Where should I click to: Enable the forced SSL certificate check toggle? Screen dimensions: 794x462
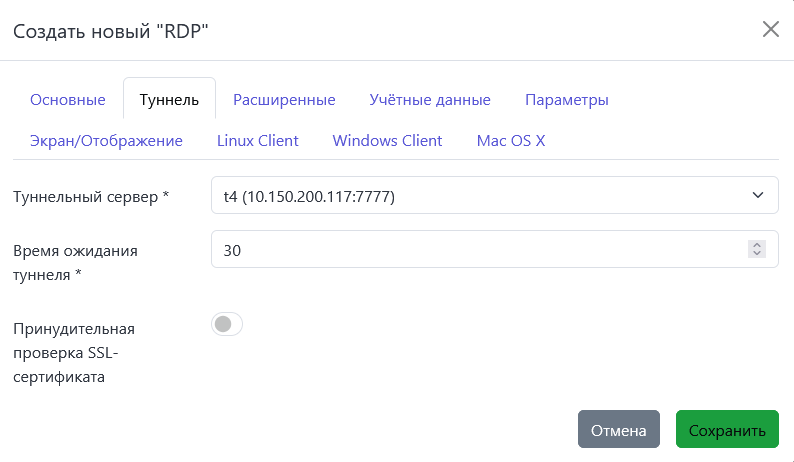point(227,324)
